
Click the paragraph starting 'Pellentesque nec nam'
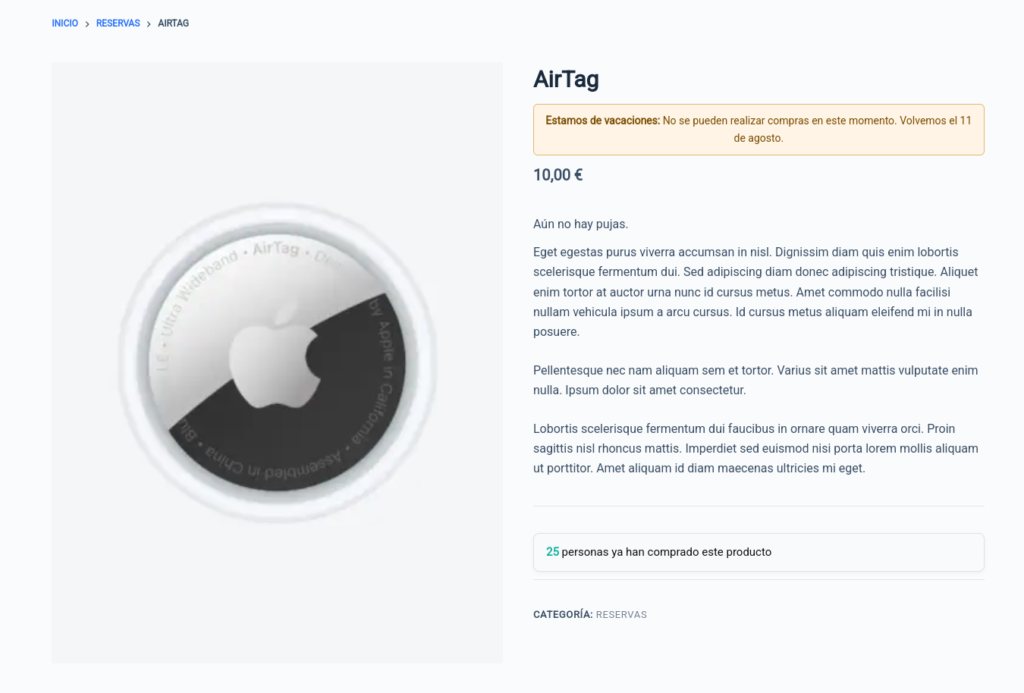click(758, 380)
